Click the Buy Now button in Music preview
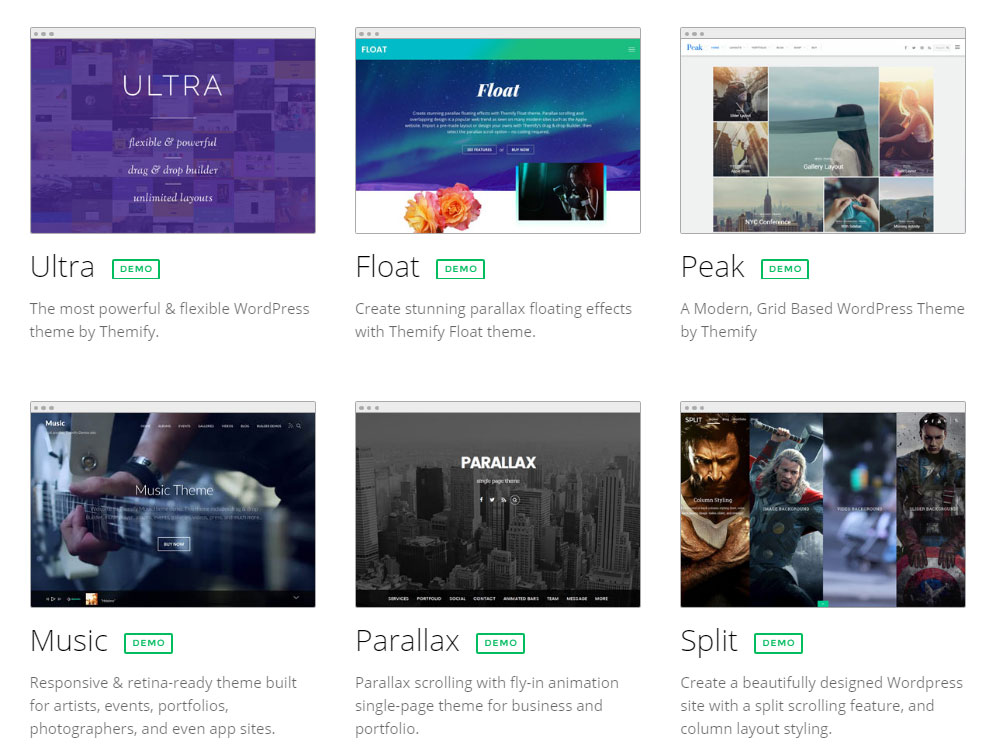Viewport: 1000px width, 756px height. tap(173, 544)
